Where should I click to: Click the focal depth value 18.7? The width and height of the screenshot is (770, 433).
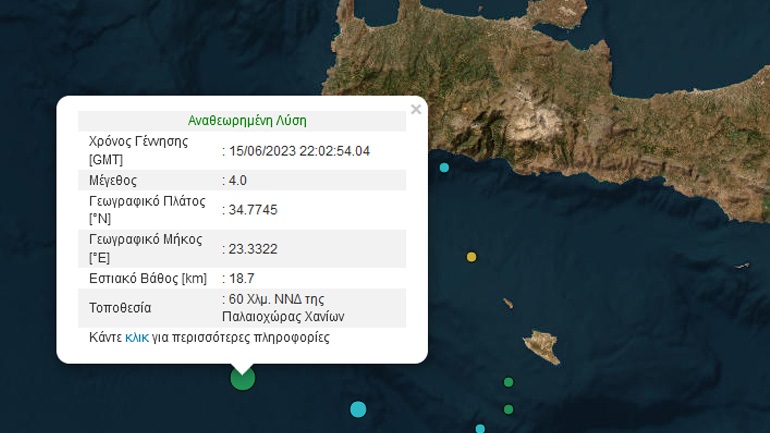point(242,278)
